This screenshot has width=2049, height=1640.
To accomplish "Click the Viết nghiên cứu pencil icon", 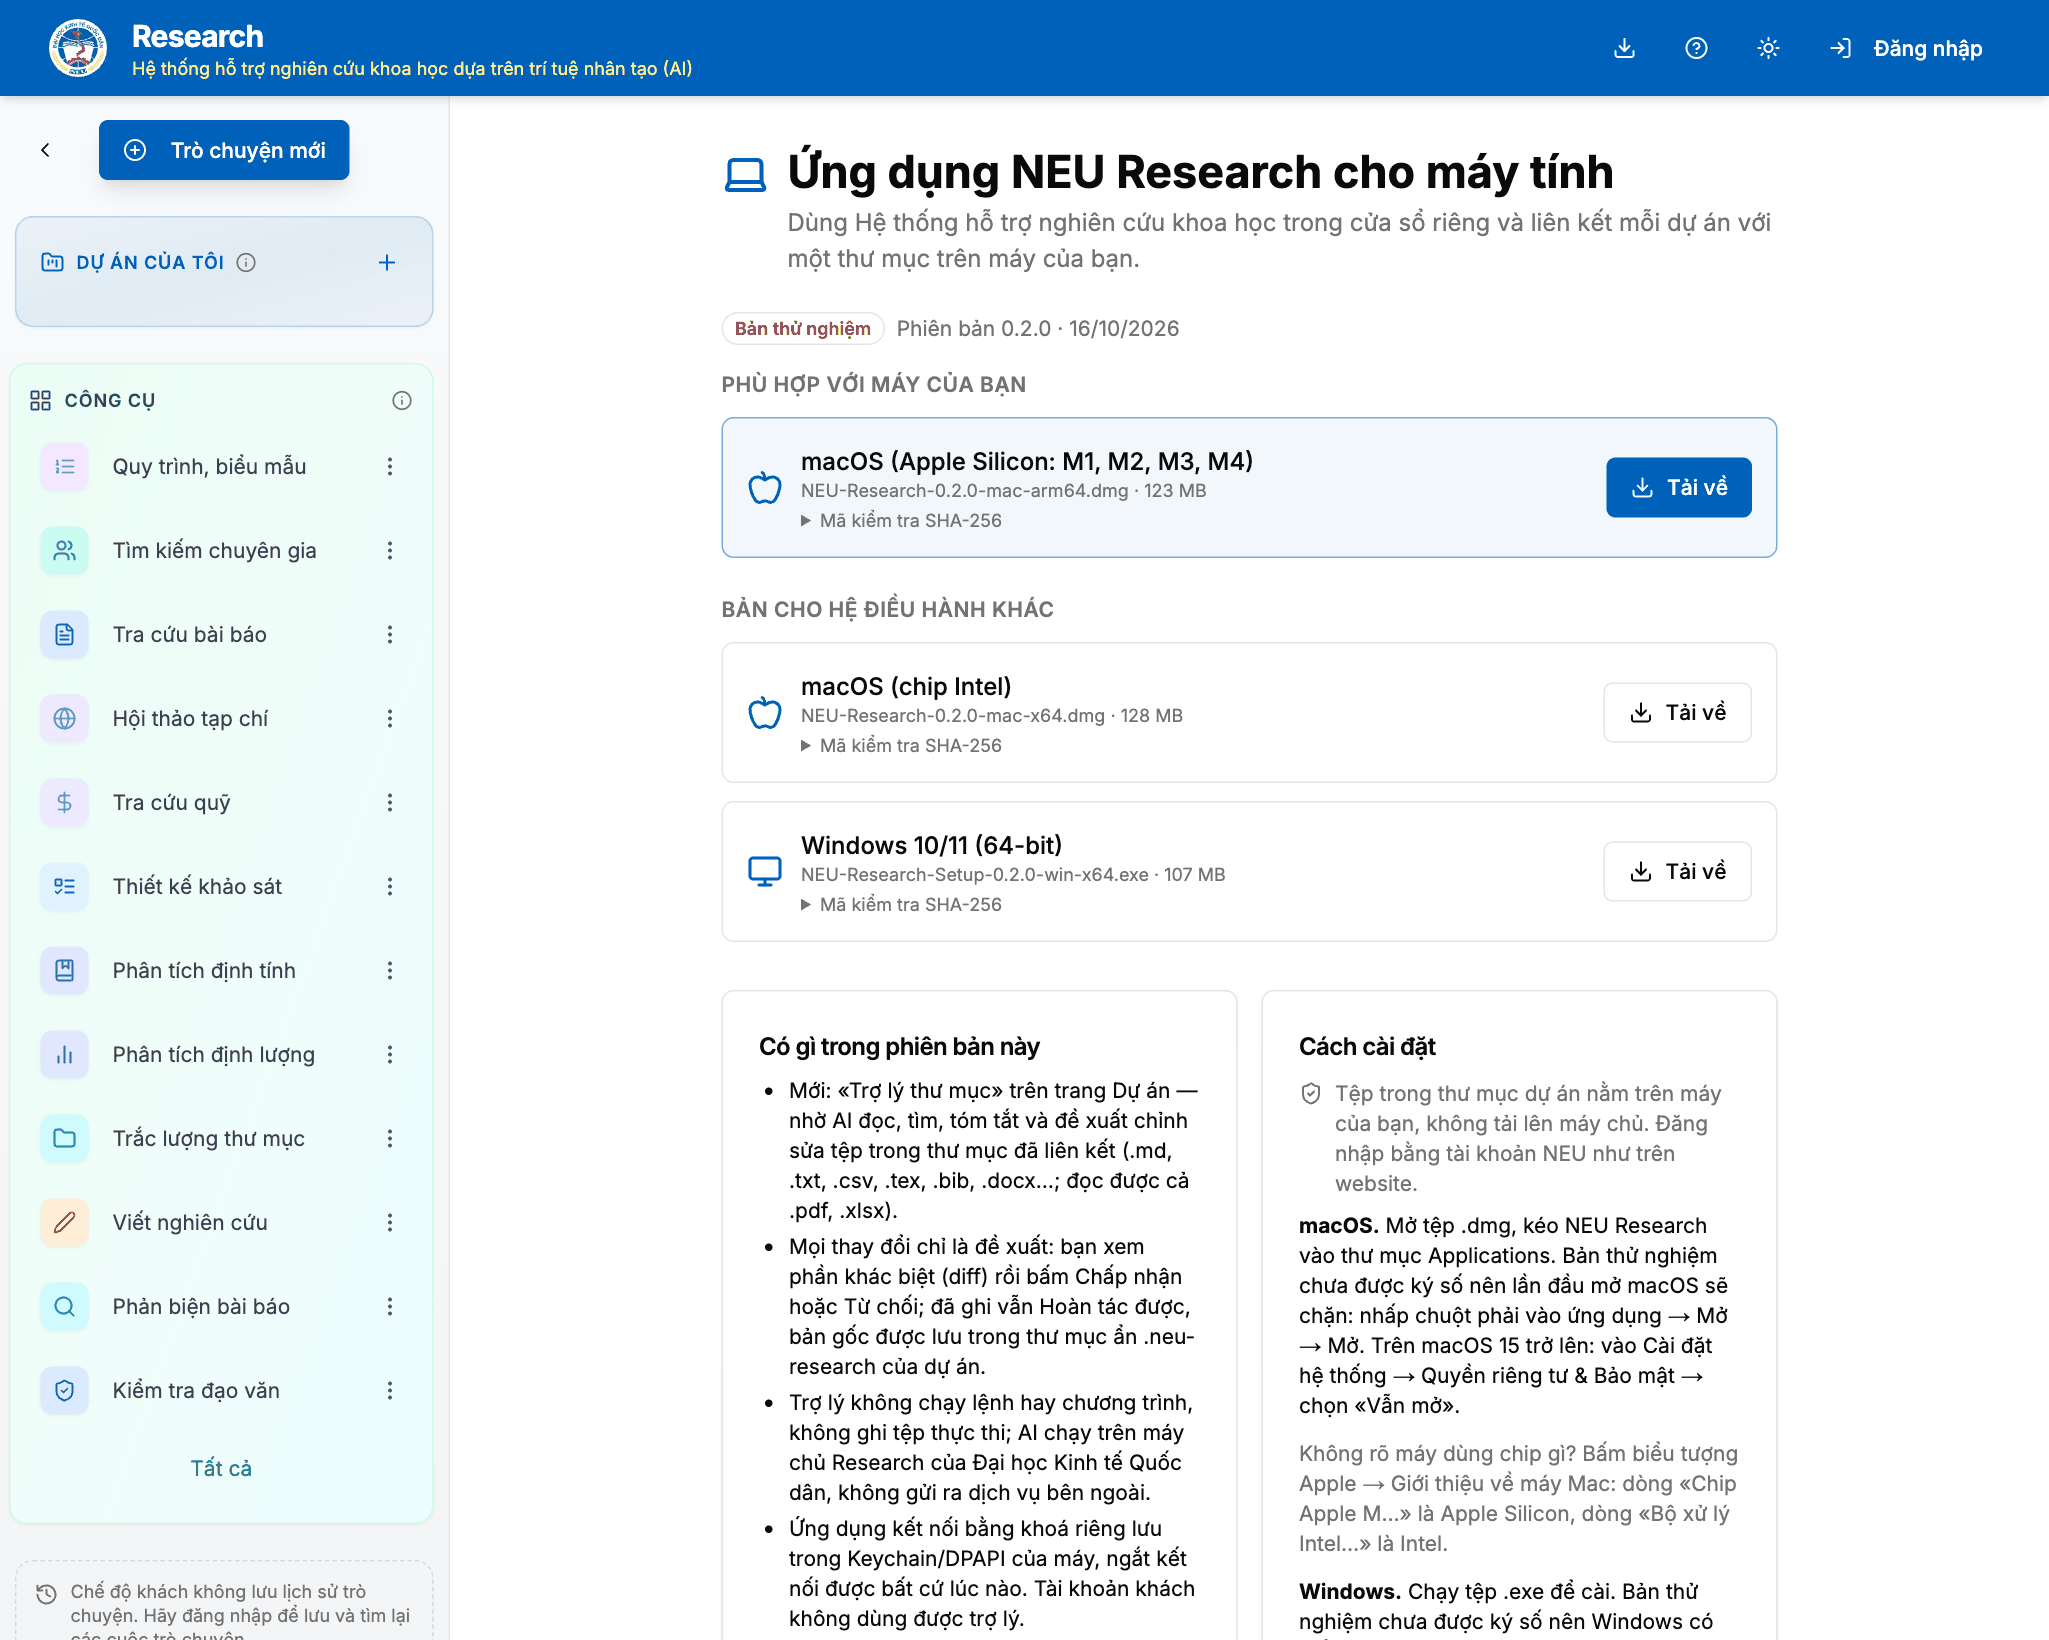I will (64, 1223).
